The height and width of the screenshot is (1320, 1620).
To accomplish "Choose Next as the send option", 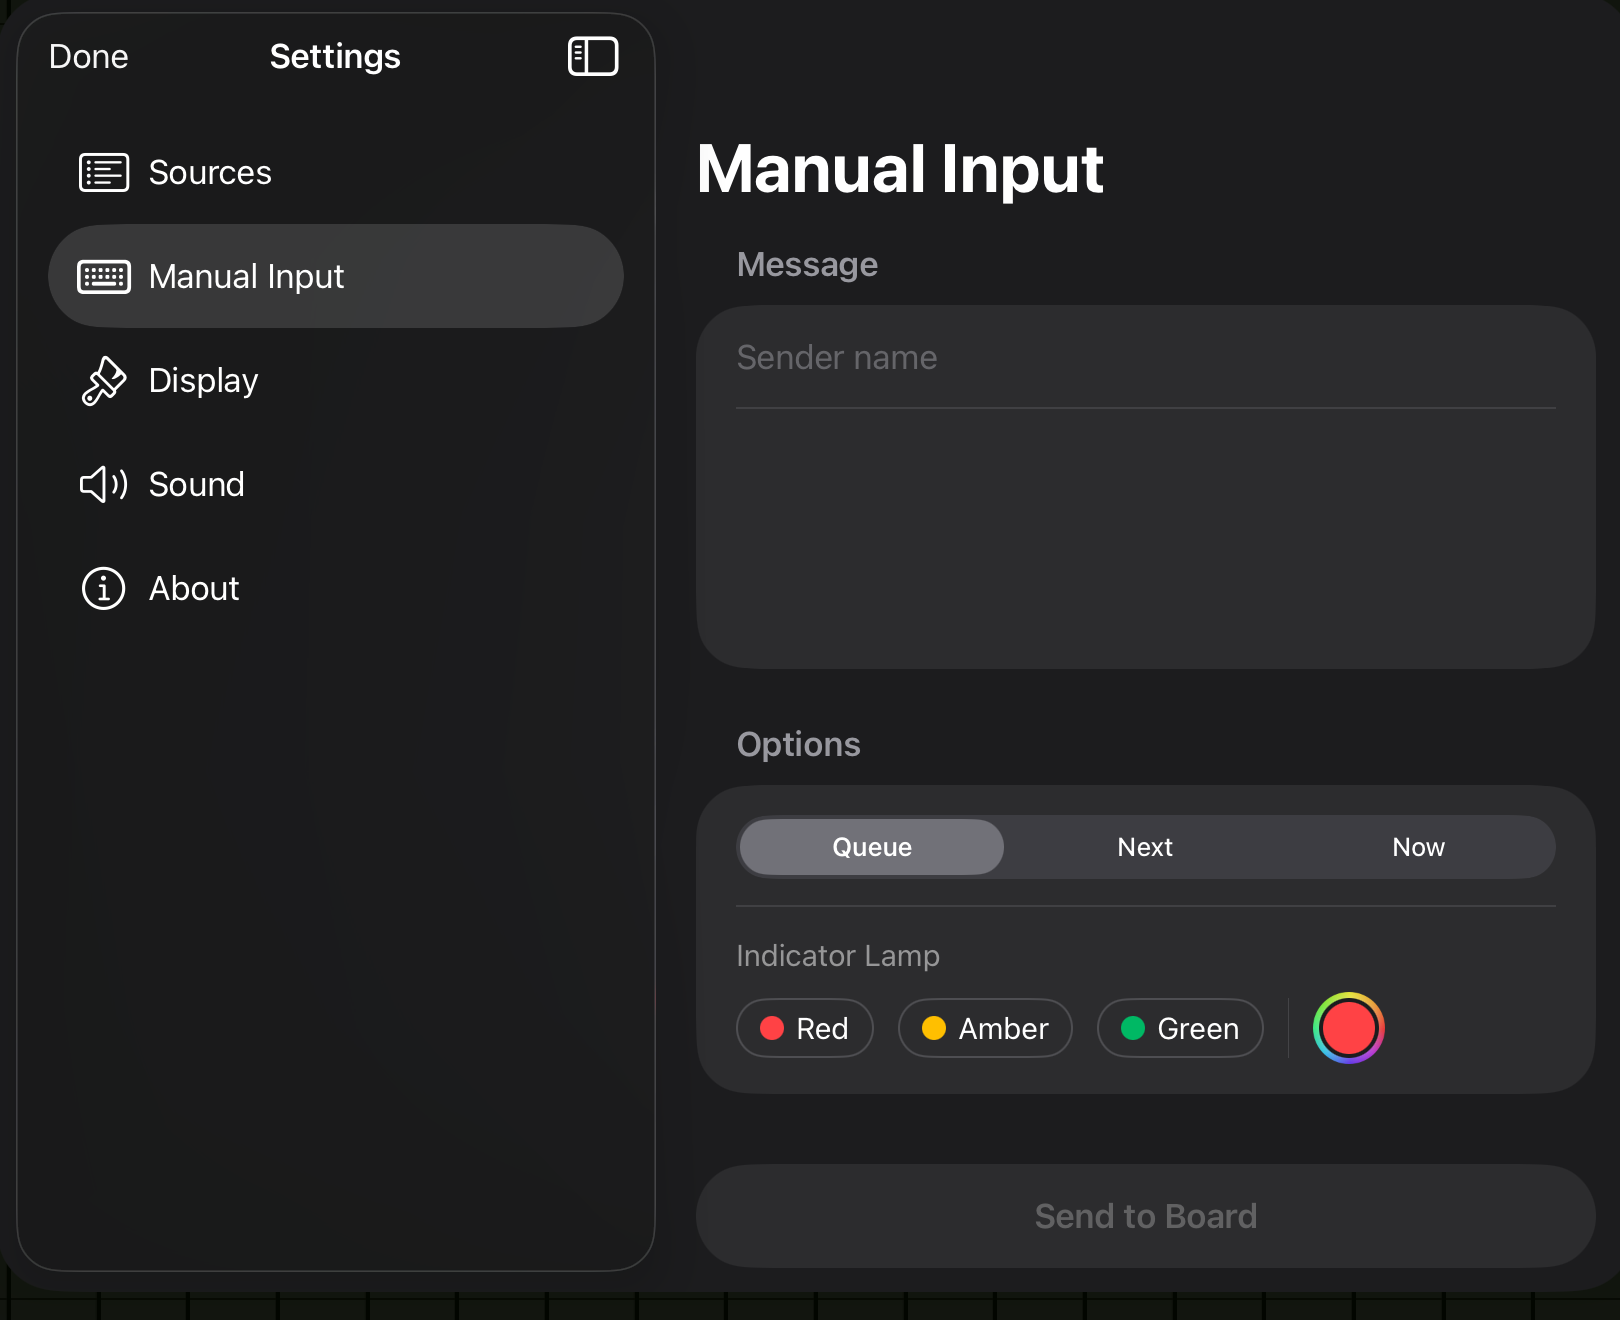I will click(1144, 846).
